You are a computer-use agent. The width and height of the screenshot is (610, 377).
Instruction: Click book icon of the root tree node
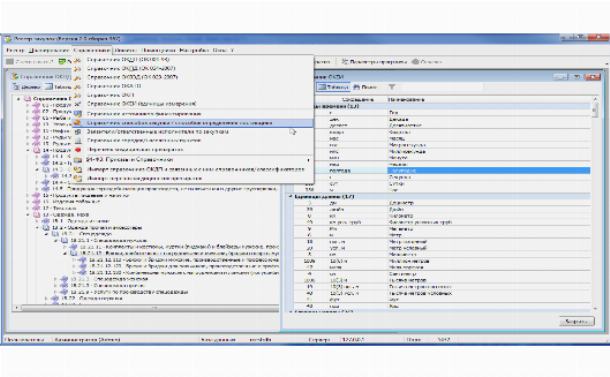(28, 99)
